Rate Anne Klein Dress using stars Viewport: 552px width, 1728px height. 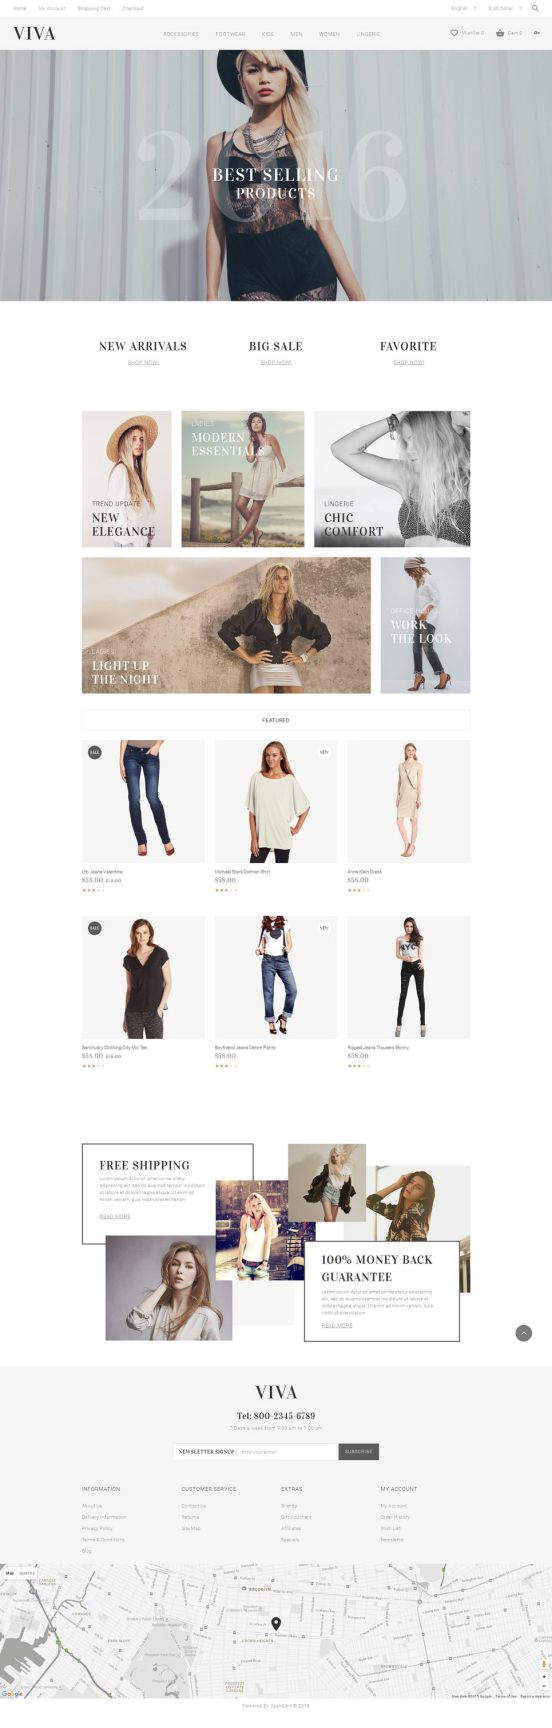[x=358, y=890]
